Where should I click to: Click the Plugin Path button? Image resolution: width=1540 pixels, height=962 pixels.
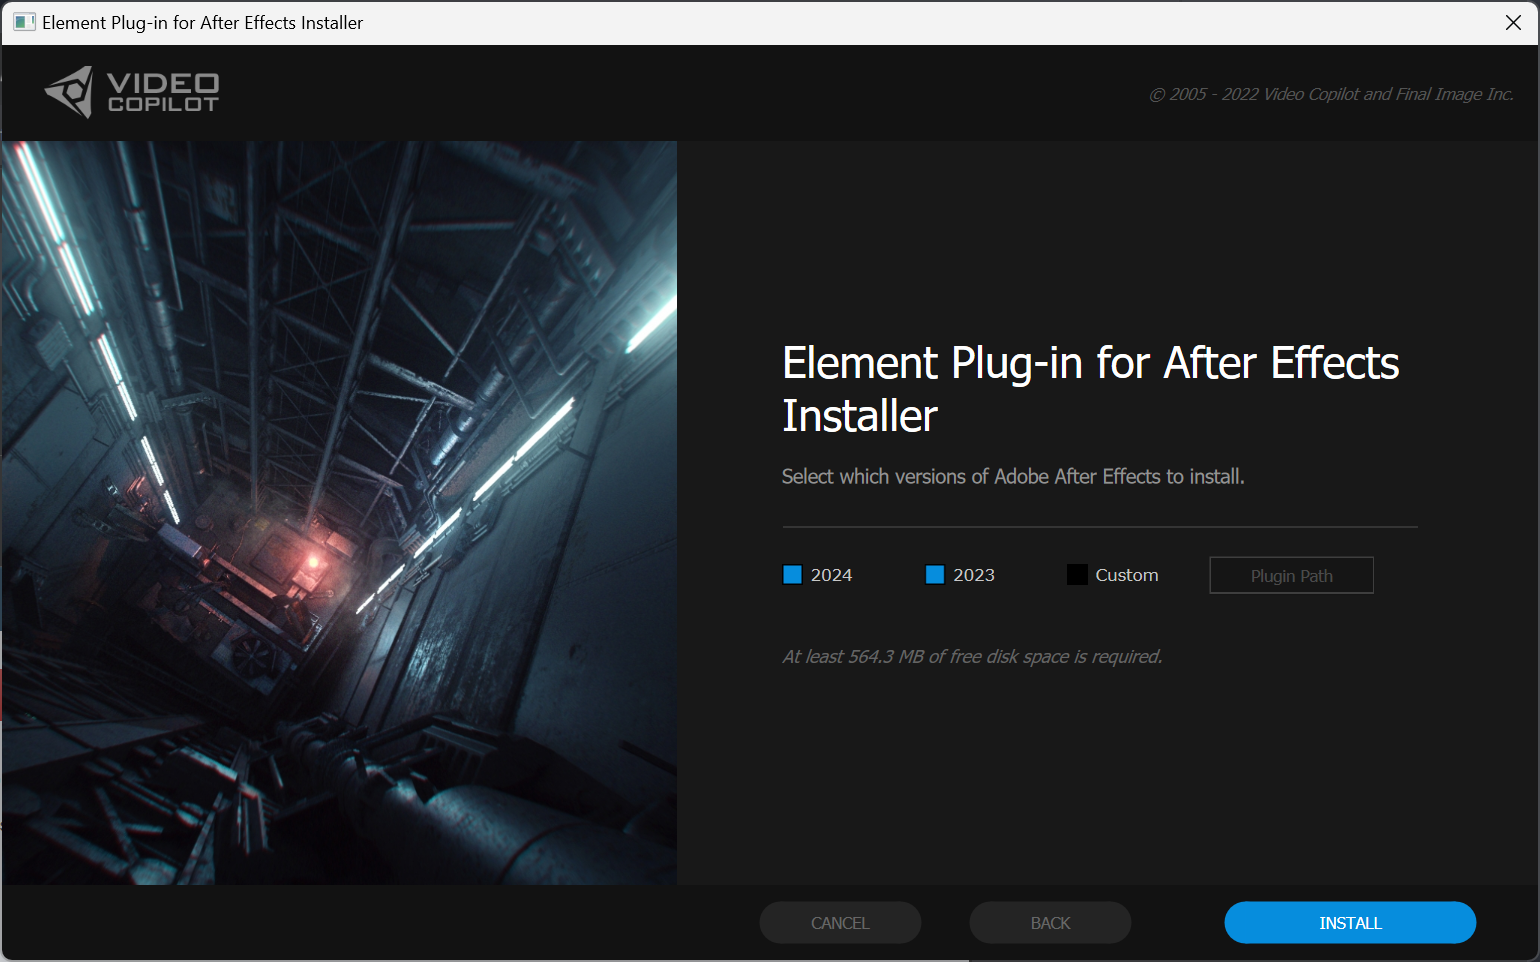(x=1291, y=575)
